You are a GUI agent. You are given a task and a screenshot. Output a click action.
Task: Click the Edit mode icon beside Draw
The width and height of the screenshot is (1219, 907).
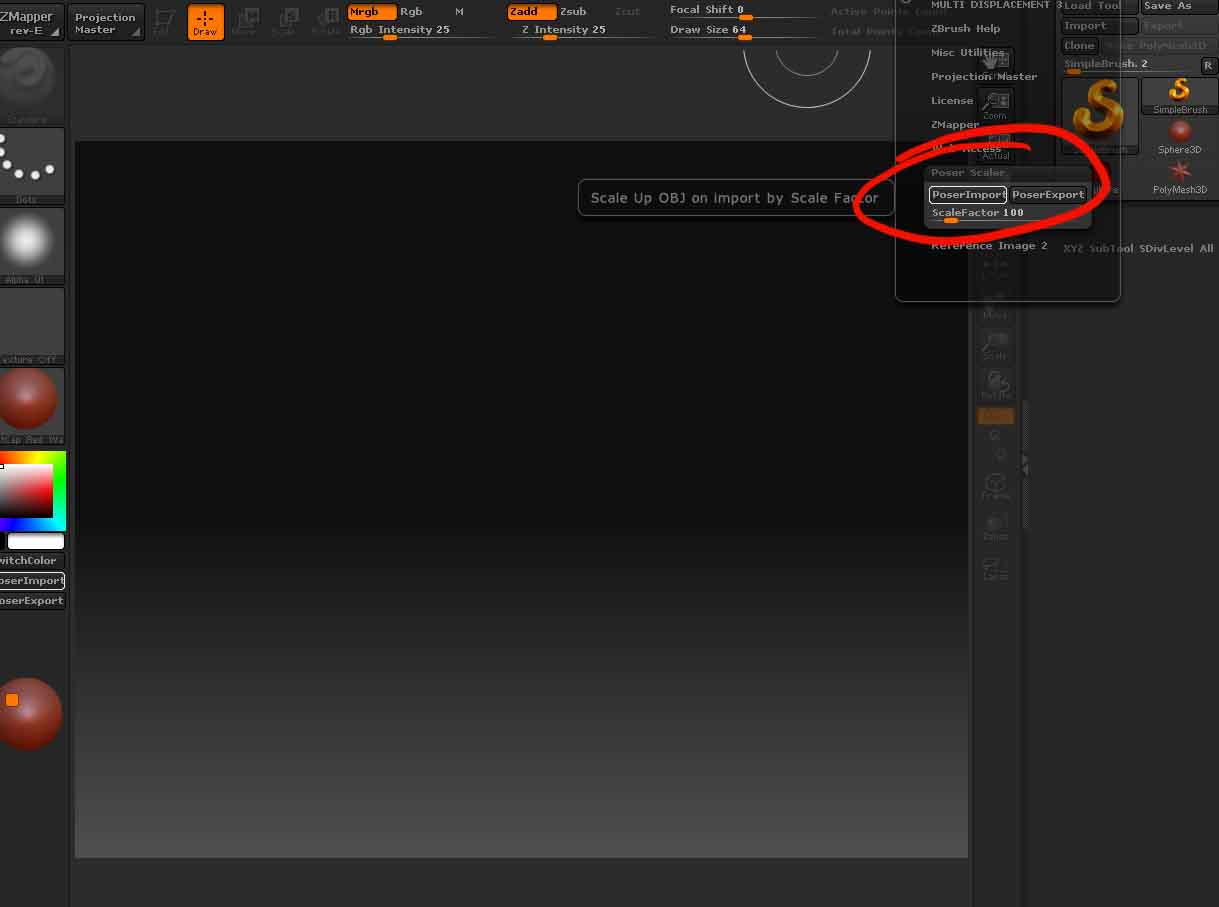(164, 21)
